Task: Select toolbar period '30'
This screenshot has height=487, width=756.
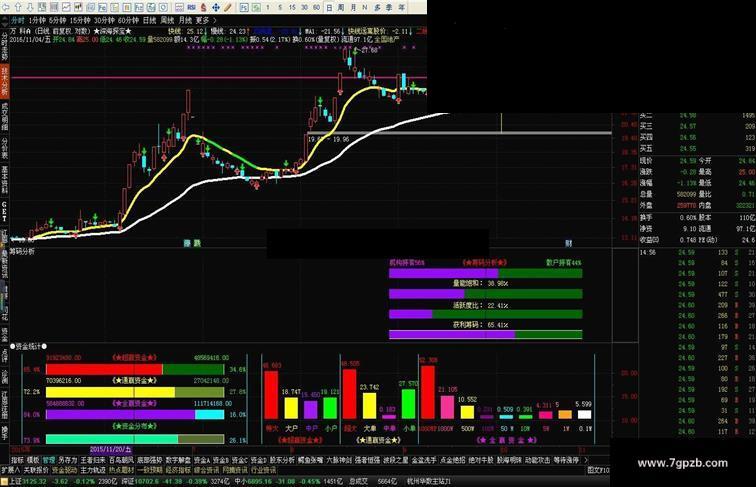Action: coord(304,8)
